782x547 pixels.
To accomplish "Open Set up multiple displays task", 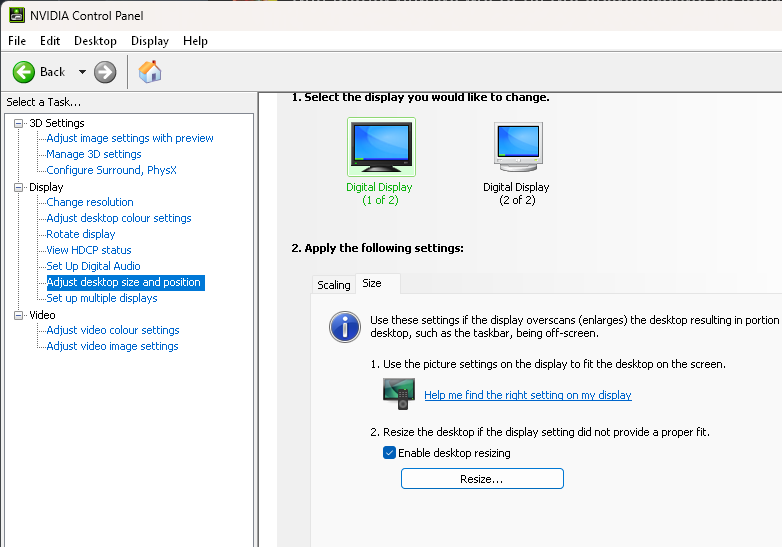I will click(102, 298).
